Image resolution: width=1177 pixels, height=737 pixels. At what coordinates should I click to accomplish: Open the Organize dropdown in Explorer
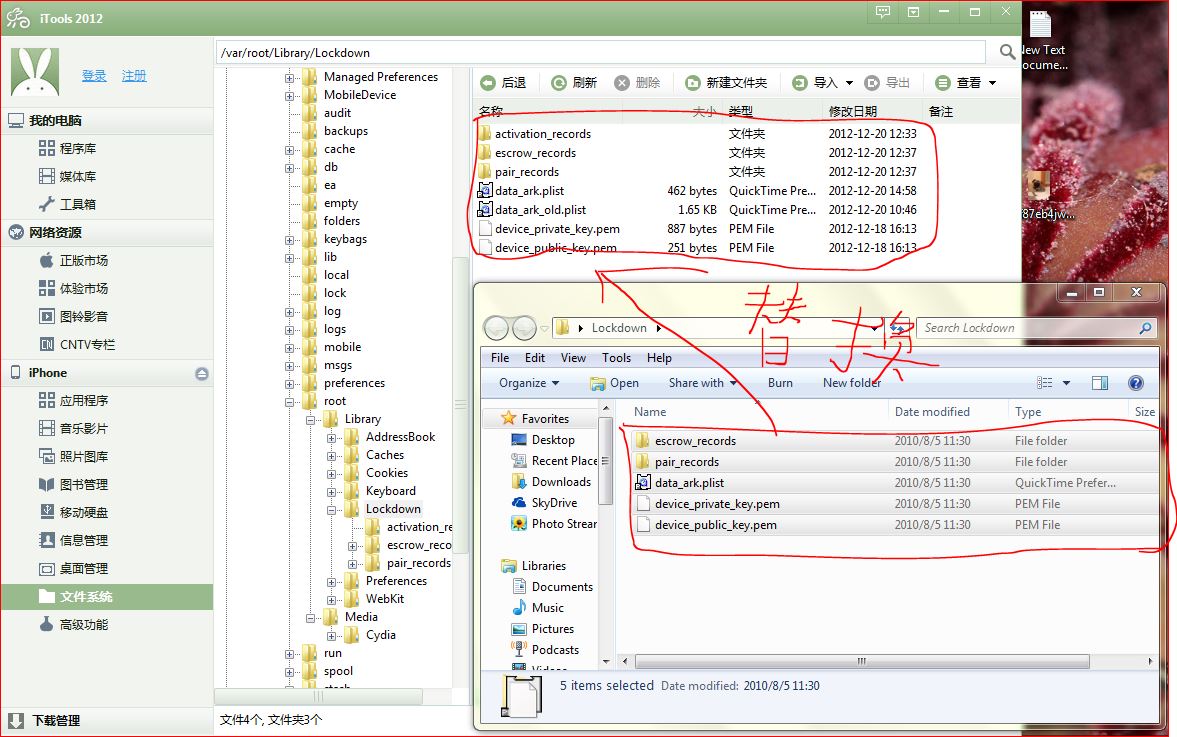529,383
